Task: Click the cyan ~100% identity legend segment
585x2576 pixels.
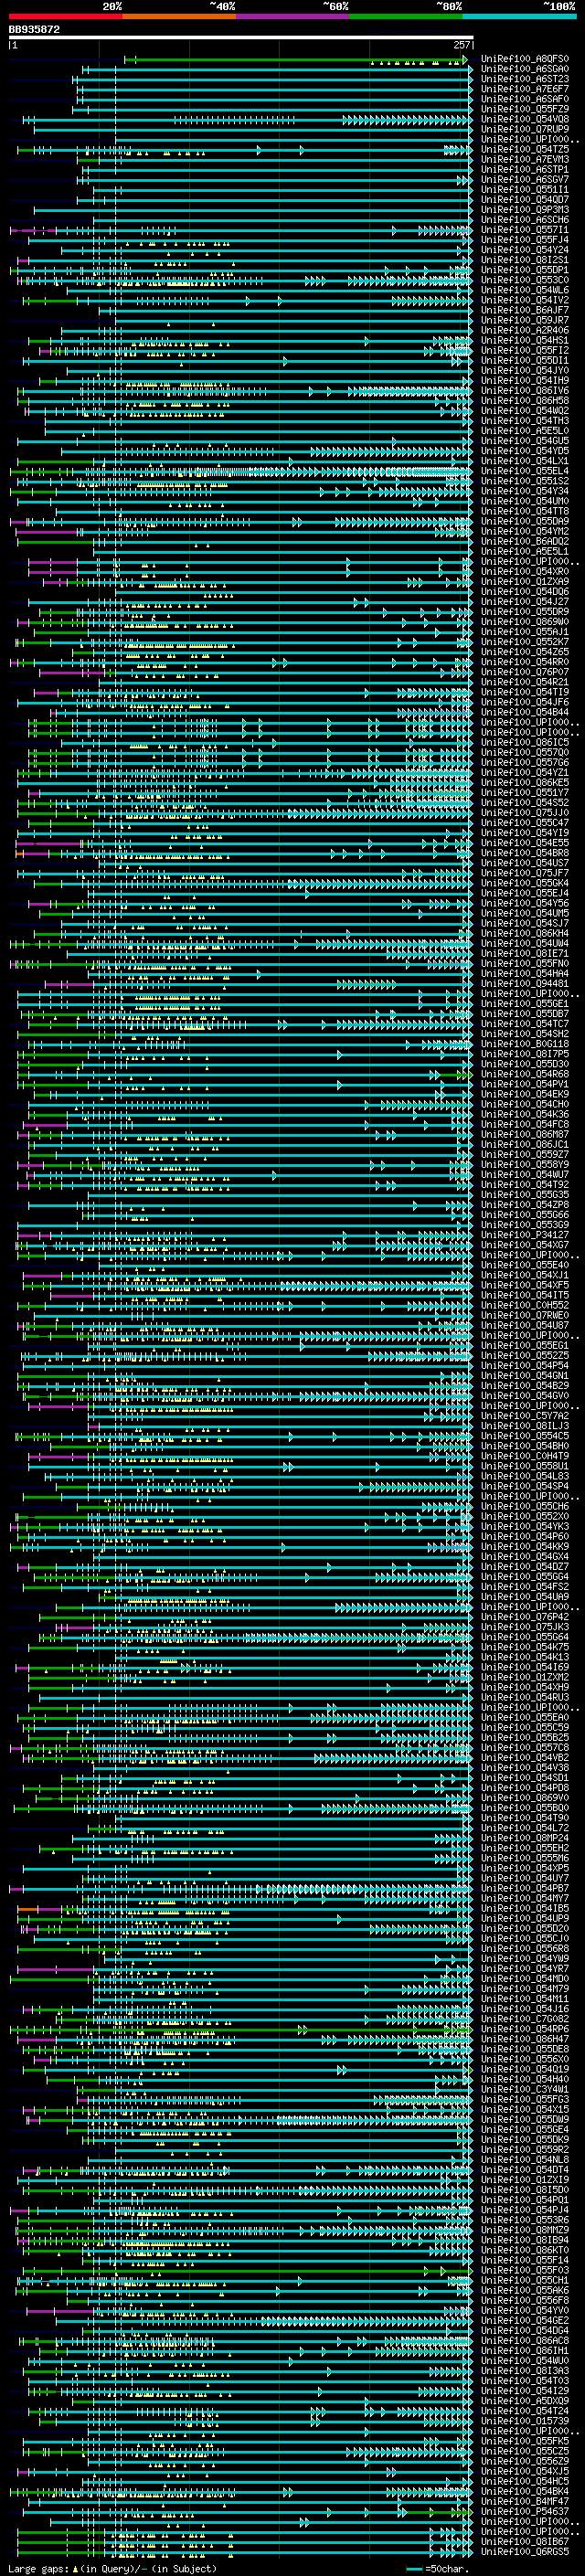Action: 519,16
